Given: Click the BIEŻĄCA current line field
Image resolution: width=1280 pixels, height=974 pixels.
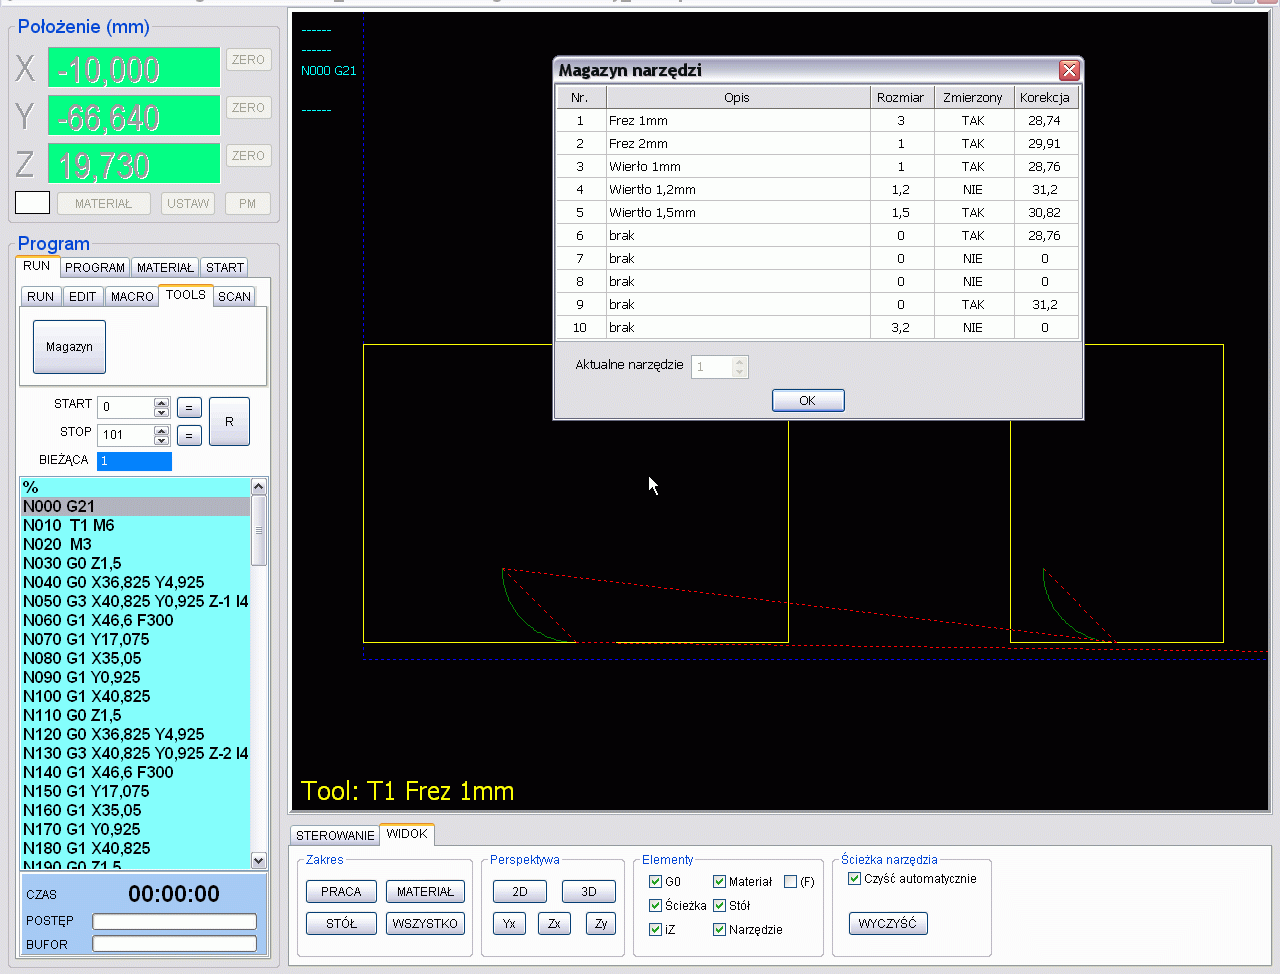Looking at the screenshot, I should pyautogui.click(x=134, y=461).
